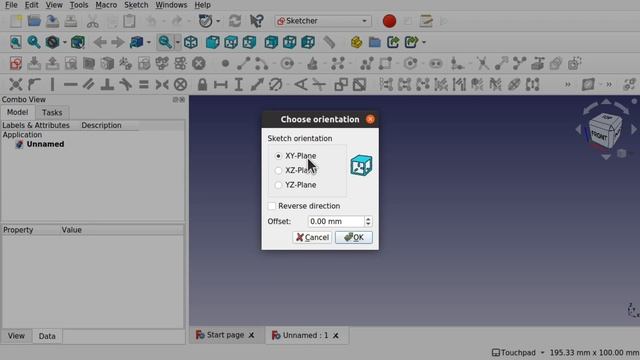Click the Fit selection zoom icon
640x360 pixels.
pyautogui.click(x=34, y=42)
